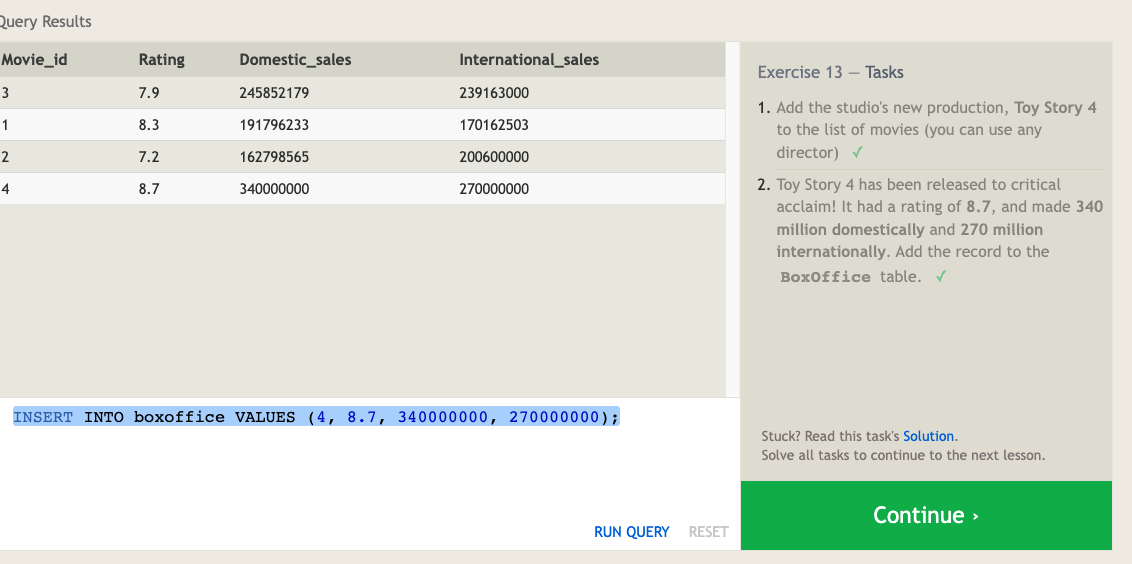This screenshot has width=1132, height=564.
Task: Click the RESET button
Action: pyautogui.click(x=708, y=532)
